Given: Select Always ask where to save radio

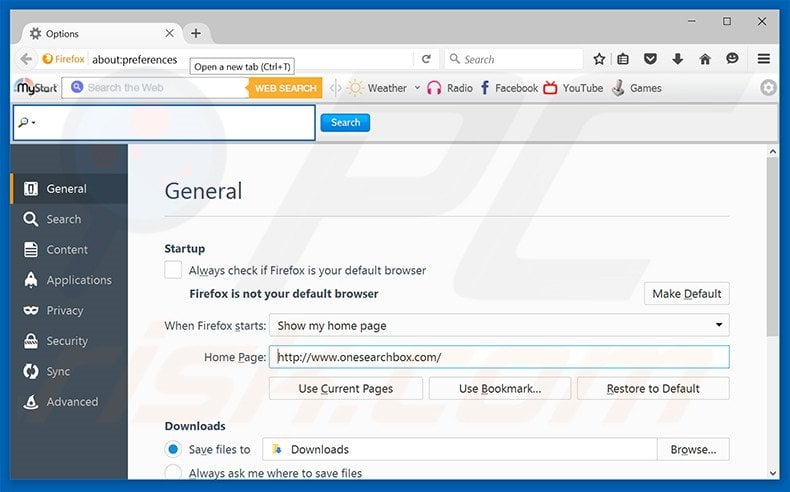Looking at the screenshot, I should point(173,473).
